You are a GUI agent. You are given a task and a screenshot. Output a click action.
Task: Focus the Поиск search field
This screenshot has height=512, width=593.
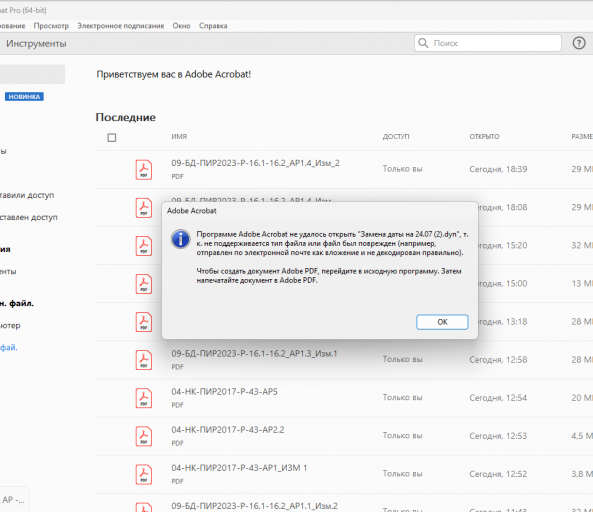pyautogui.click(x=487, y=43)
